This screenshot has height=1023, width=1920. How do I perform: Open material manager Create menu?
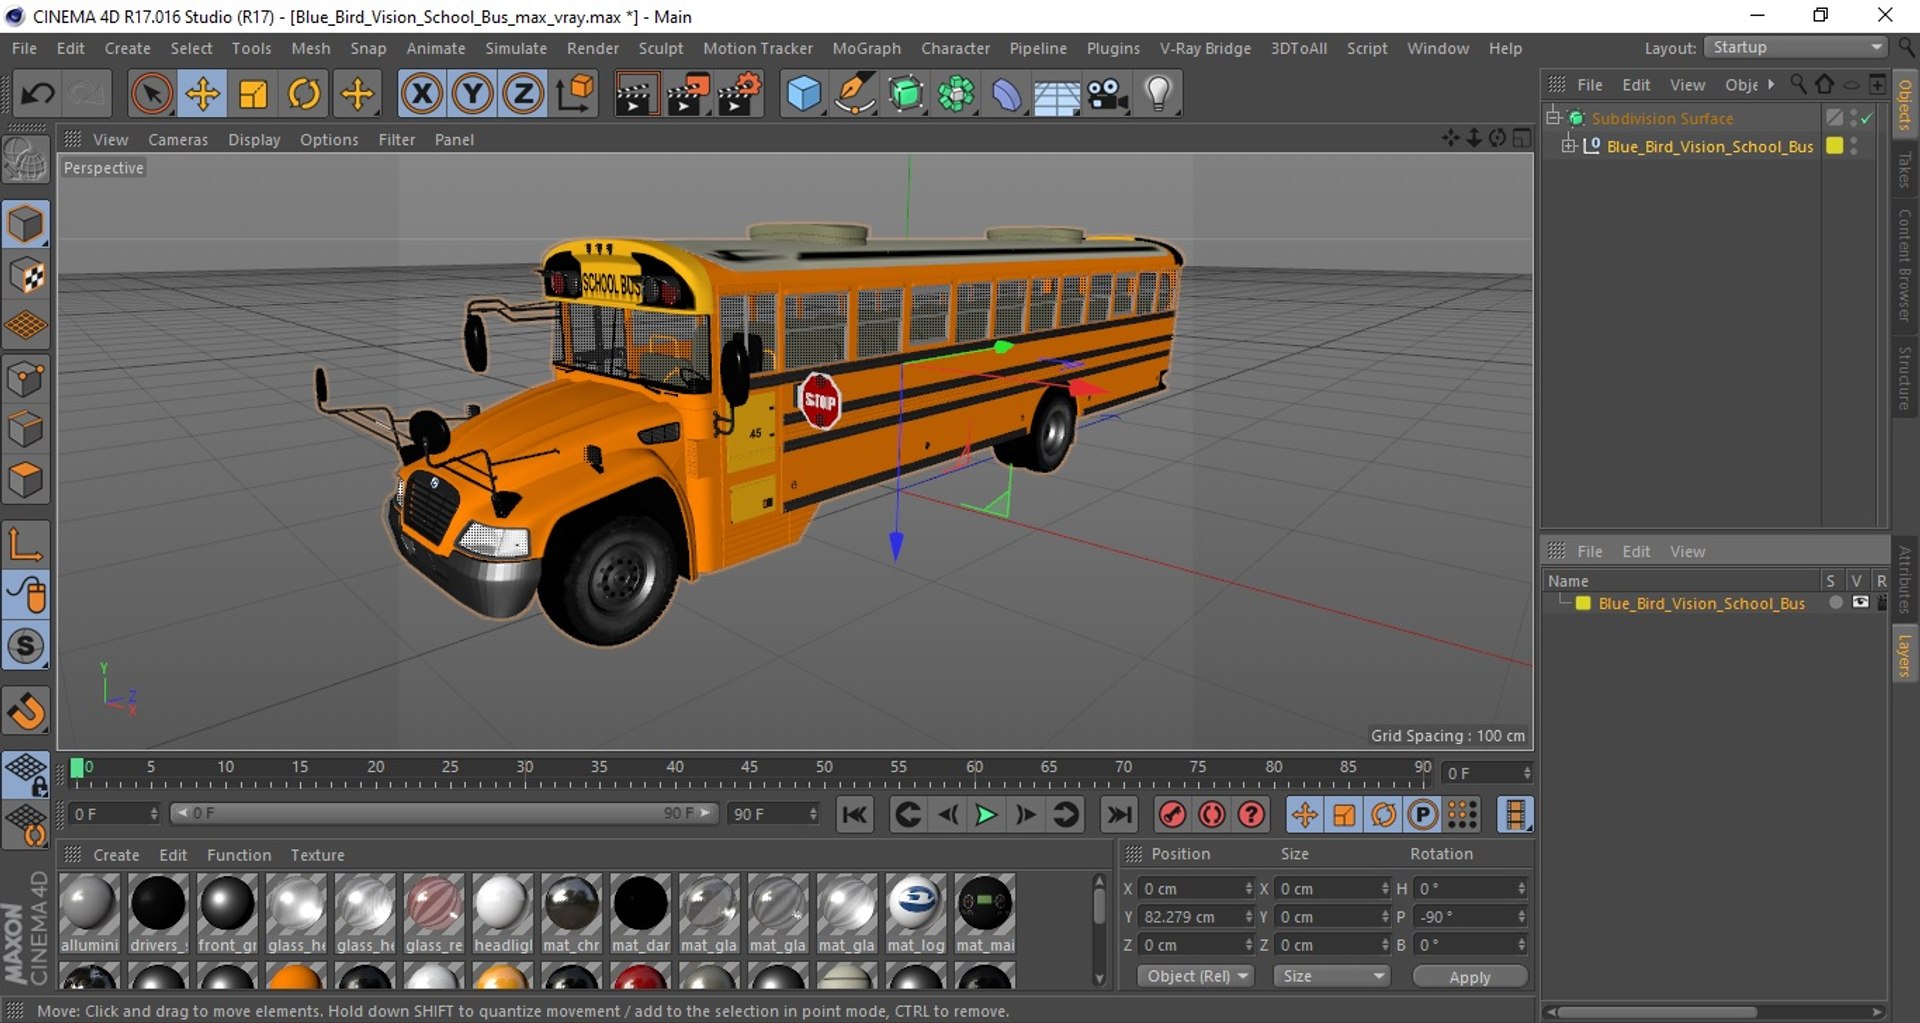116,855
